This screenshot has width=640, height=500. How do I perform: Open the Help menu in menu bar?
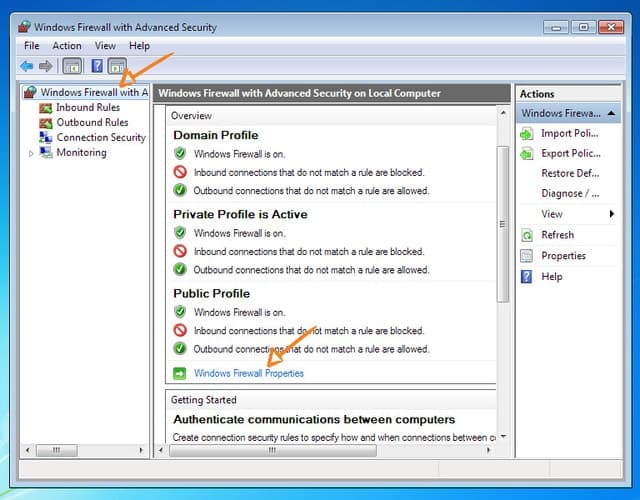139,46
